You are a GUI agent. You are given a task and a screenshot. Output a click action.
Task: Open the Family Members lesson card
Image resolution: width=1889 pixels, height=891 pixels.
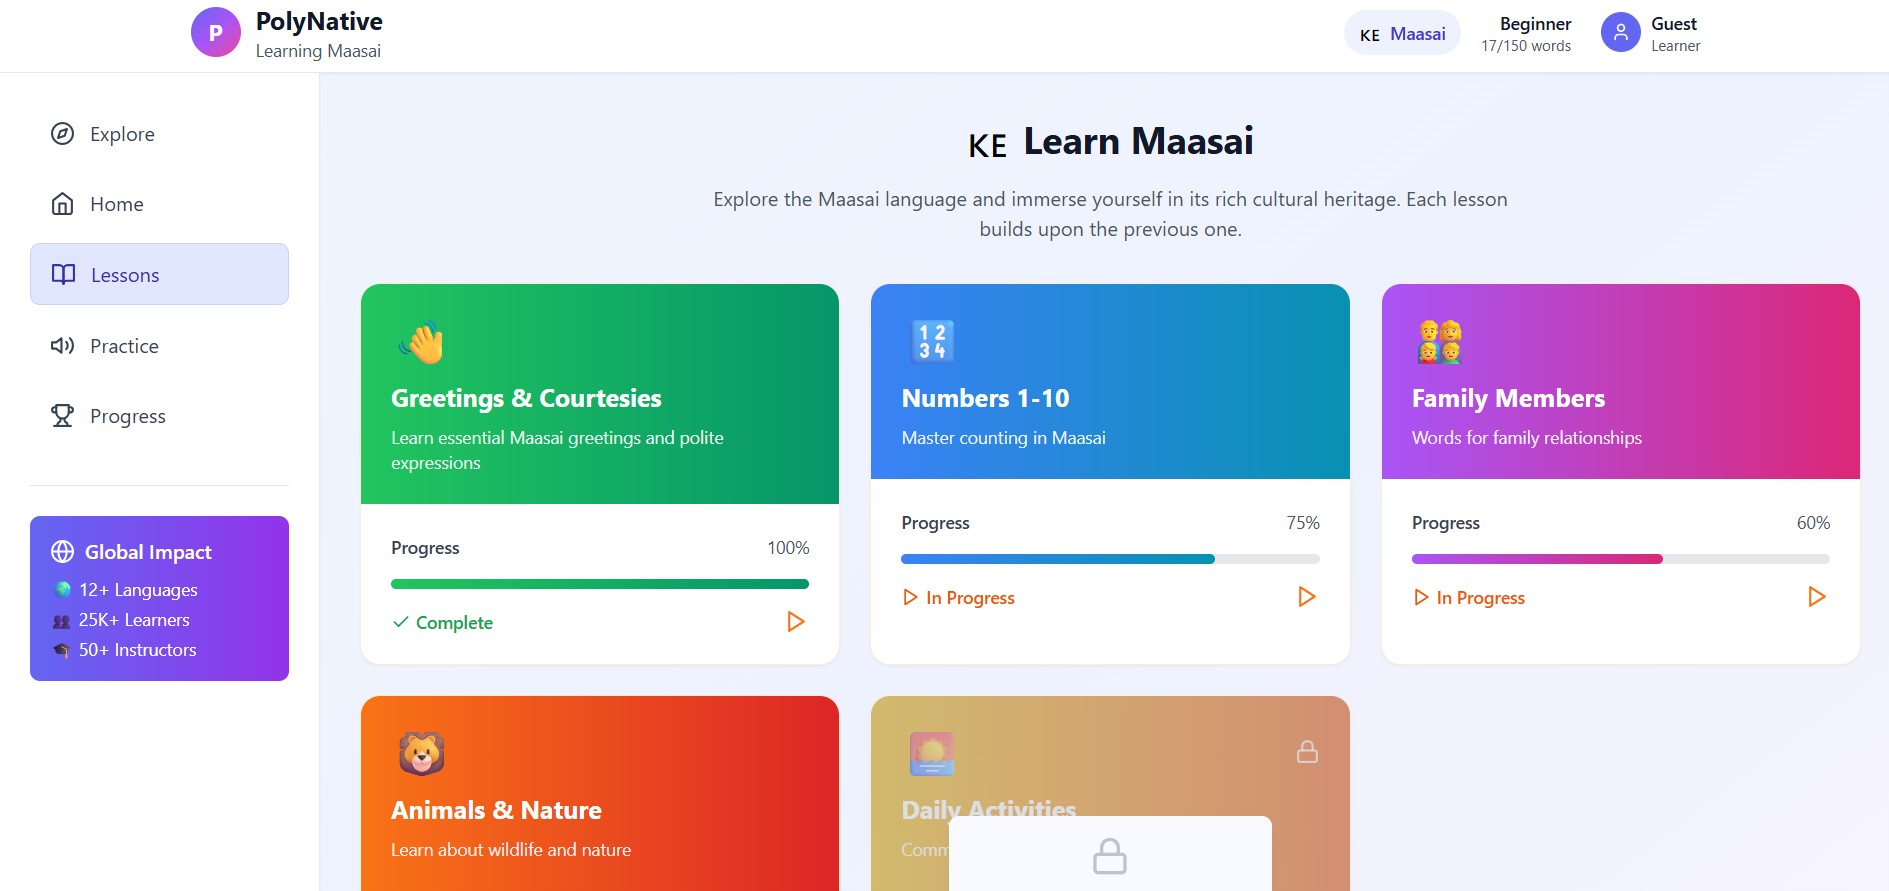(x=1621, y=474)
